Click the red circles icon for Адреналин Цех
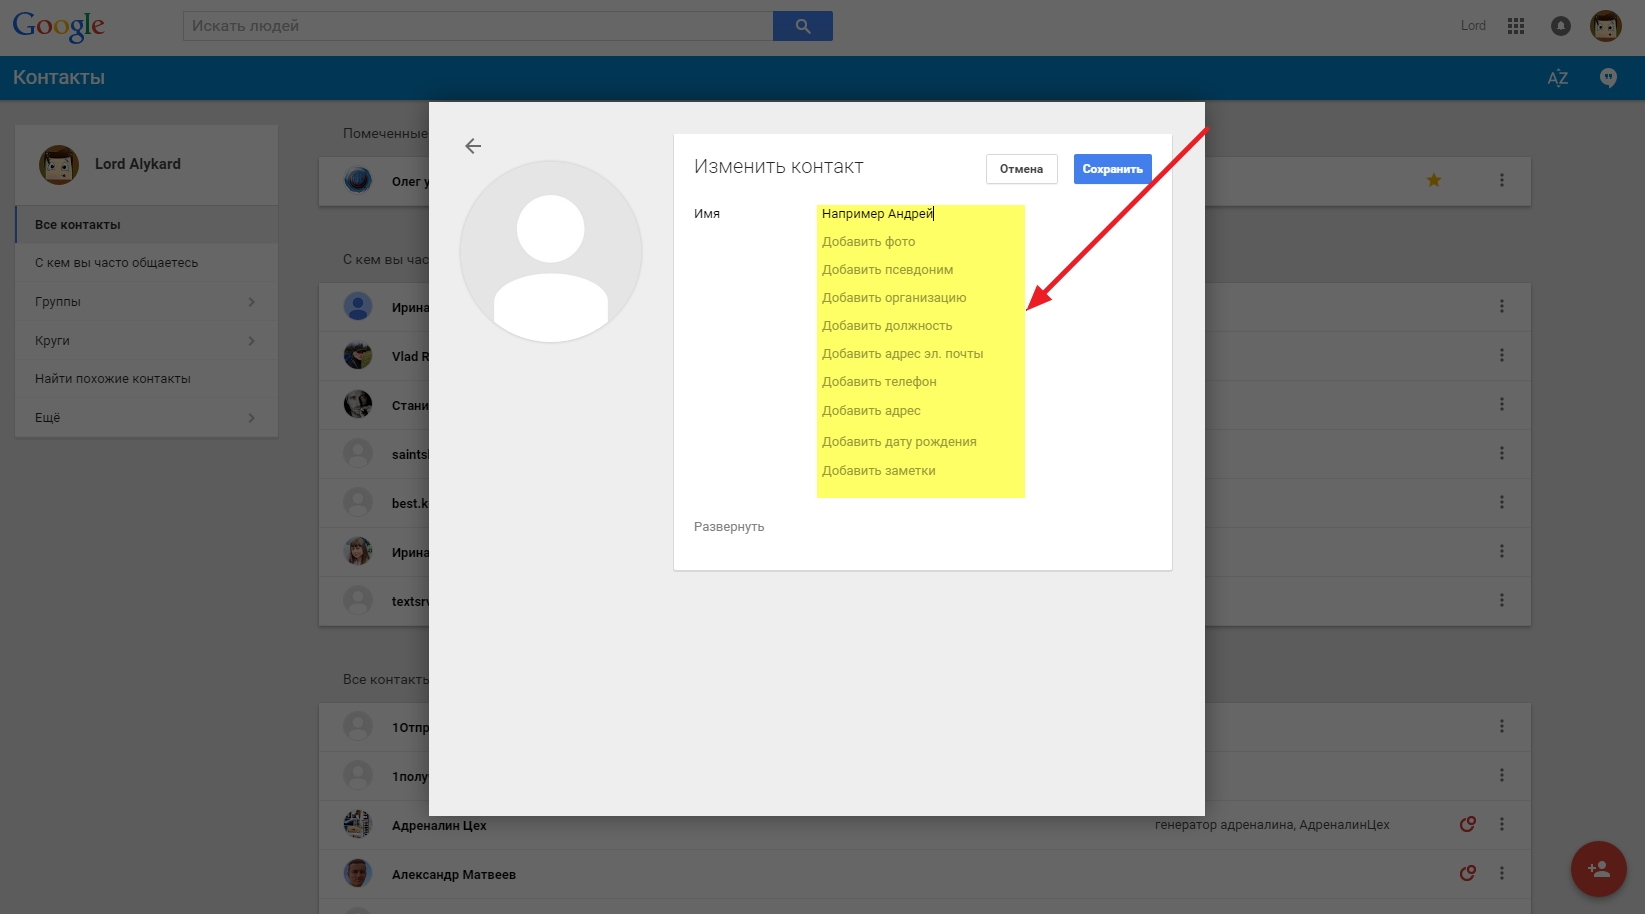Image resolution: width=1645 pixels, height=914 pixels. click(x=1467, y=825)
